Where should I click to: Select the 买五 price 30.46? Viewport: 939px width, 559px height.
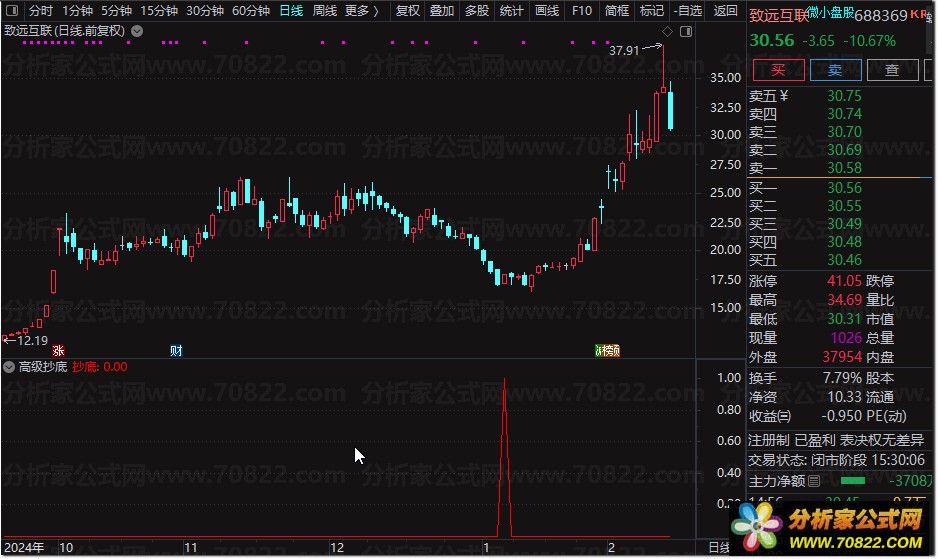[844, 260]
